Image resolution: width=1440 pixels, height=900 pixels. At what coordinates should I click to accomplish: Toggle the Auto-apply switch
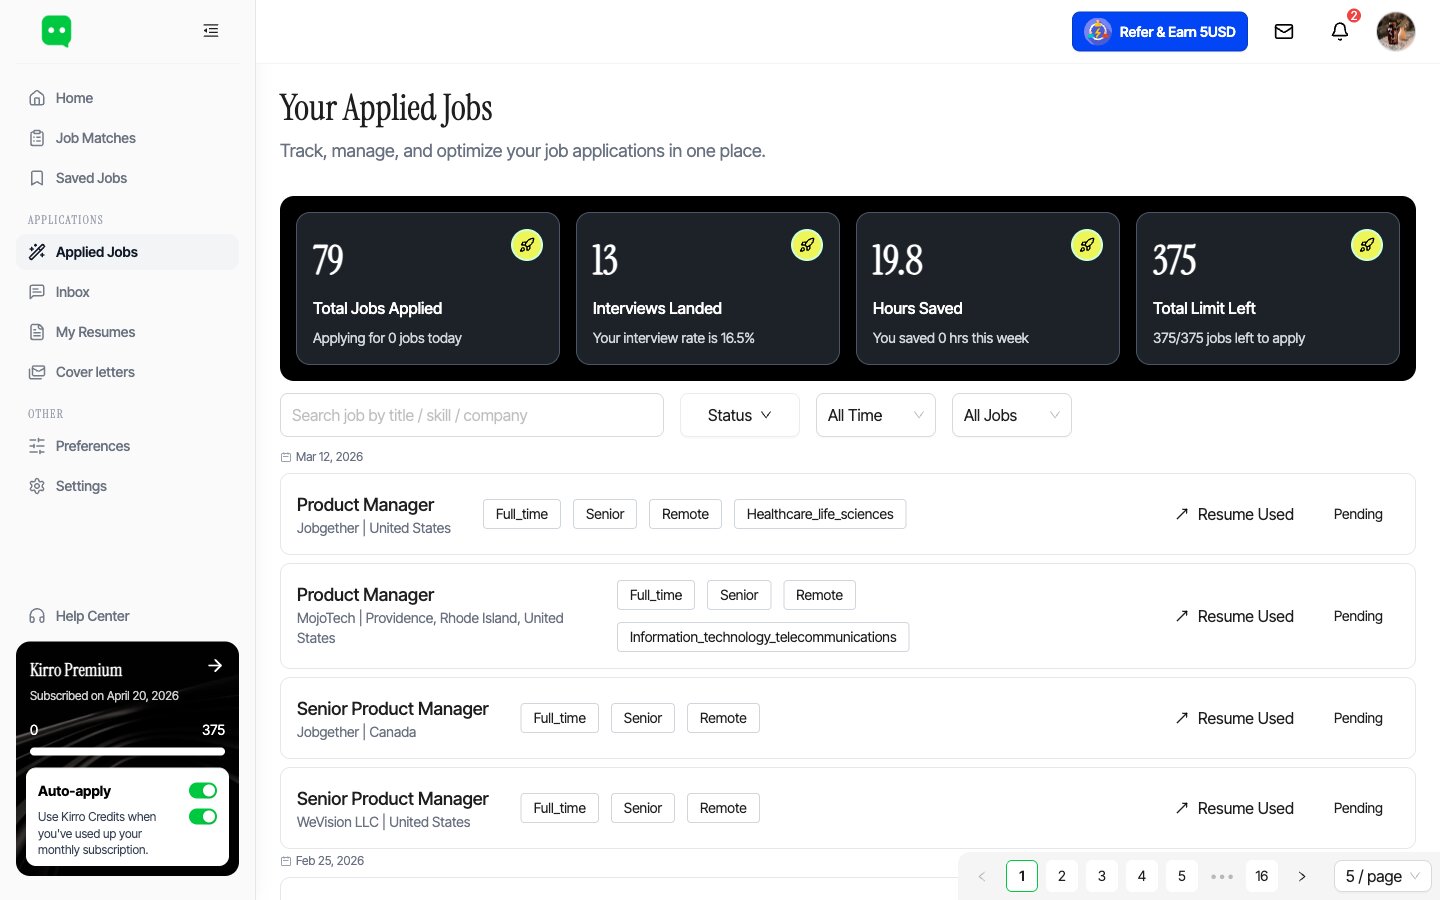pos(203,791)
